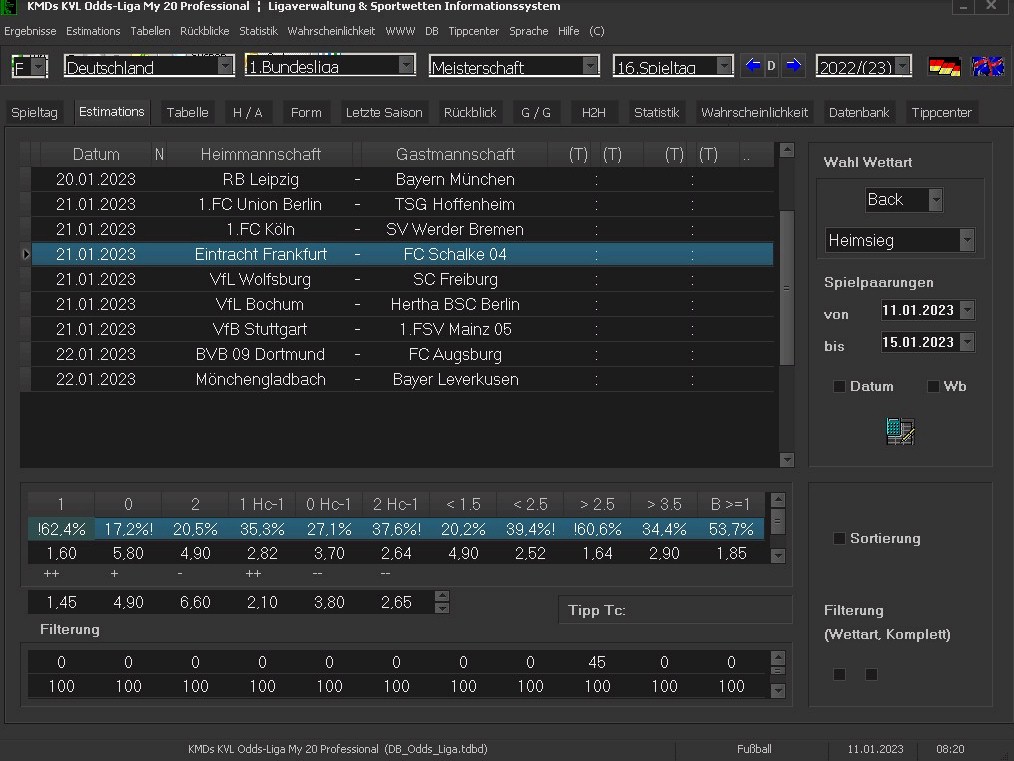Switch to the H / A tab
This screenshot has height=761, width=1014.
248,113
